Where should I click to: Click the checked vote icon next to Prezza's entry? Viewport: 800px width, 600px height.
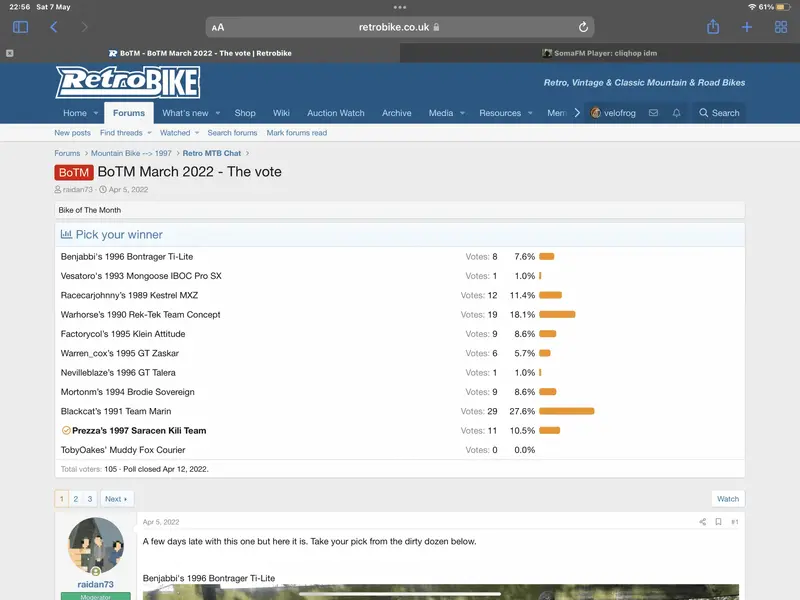pyautogui.click(x=66, y=431)
